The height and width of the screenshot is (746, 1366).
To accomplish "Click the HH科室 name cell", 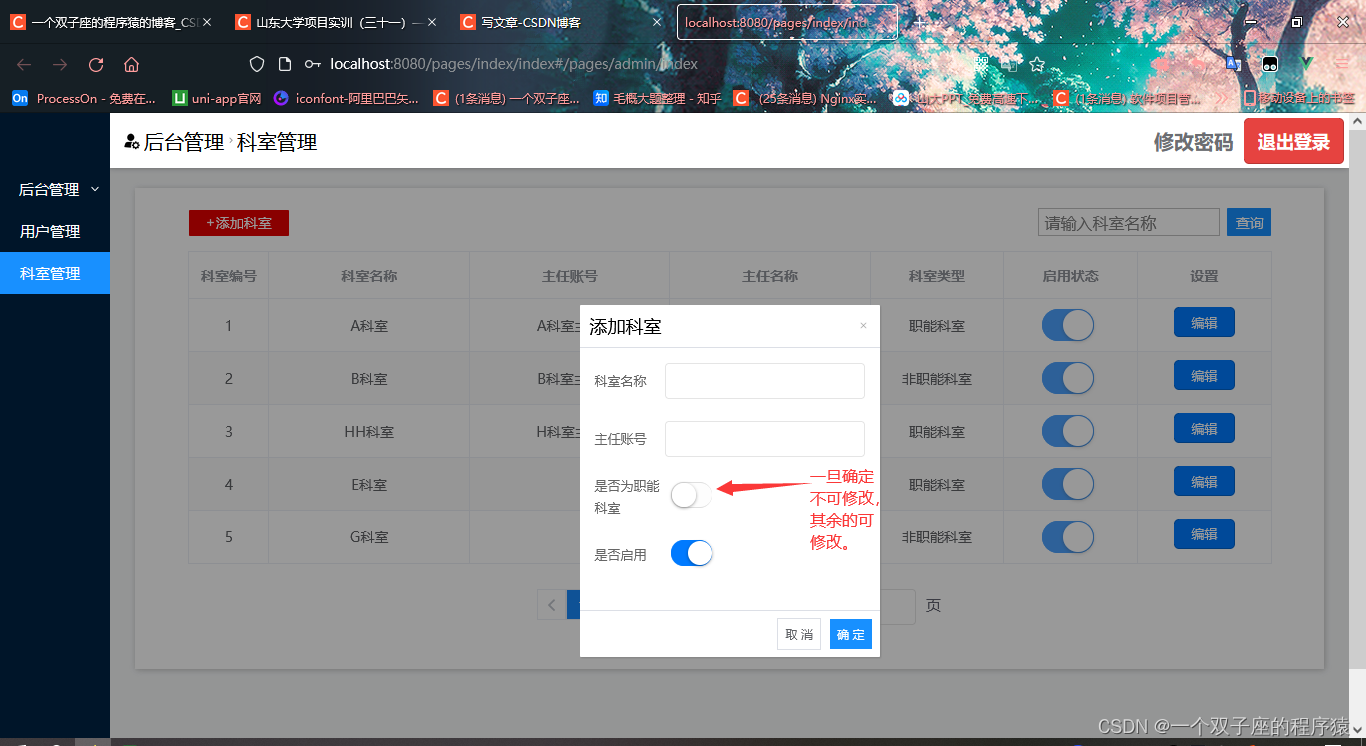I will (369, 432).
